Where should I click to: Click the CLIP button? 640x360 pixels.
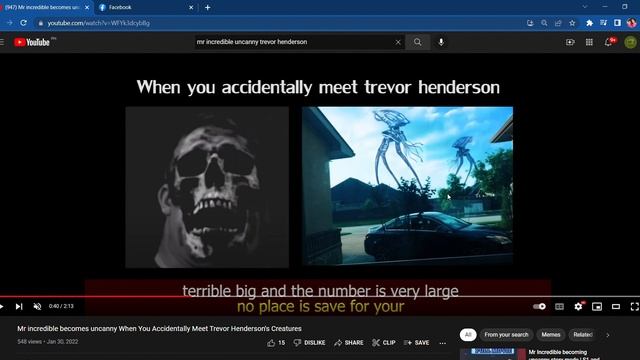(x=384, y=343)
